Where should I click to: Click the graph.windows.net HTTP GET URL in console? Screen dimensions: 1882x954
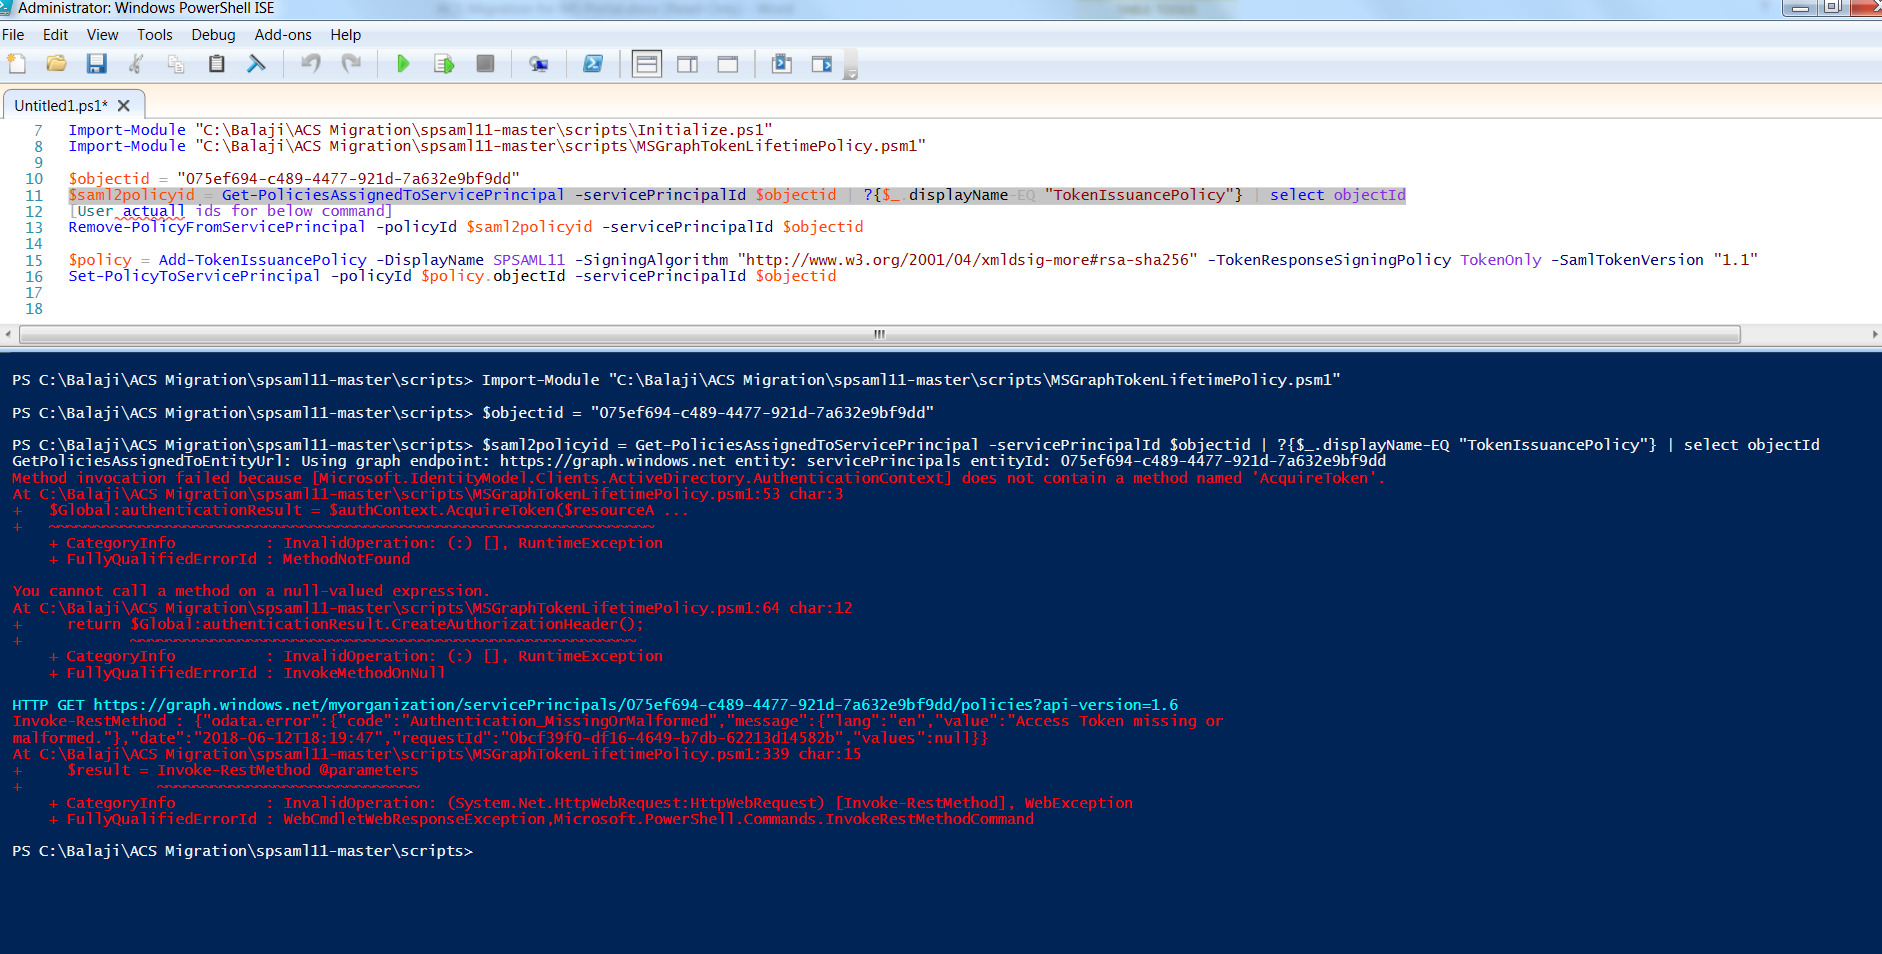click(x=635, y=705)
